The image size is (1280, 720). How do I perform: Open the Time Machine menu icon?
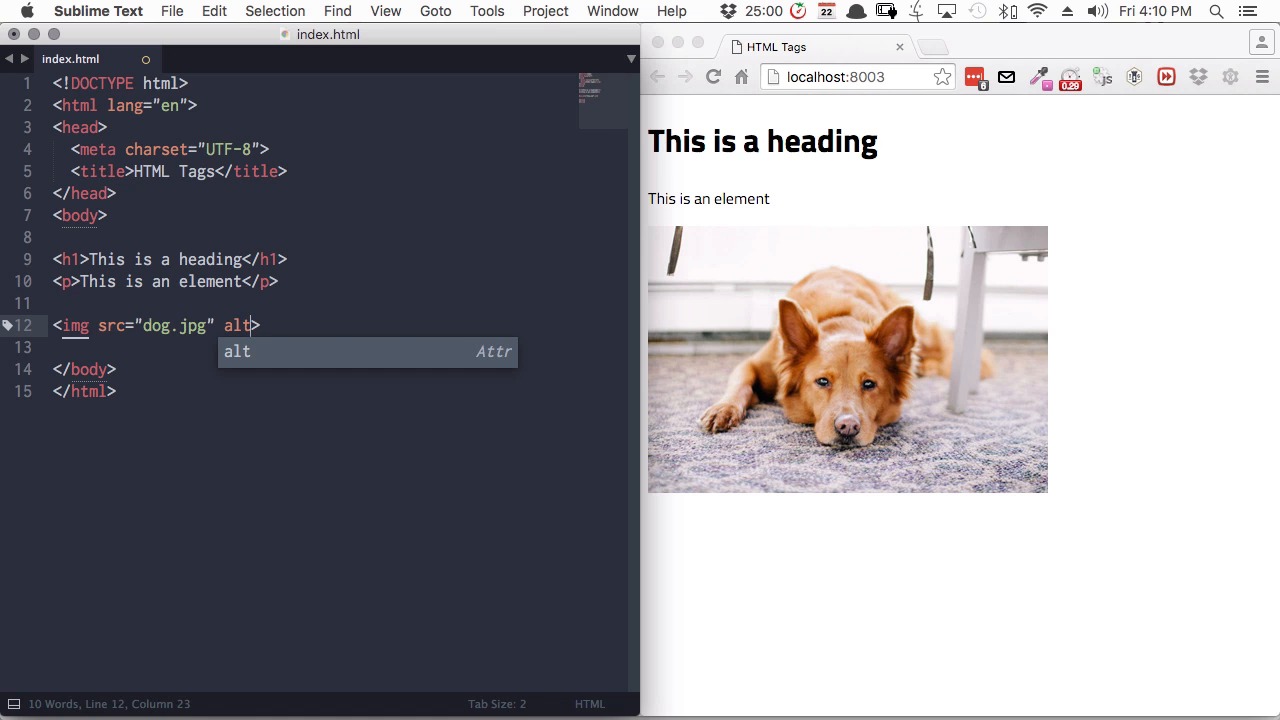(x=978, y=11)
